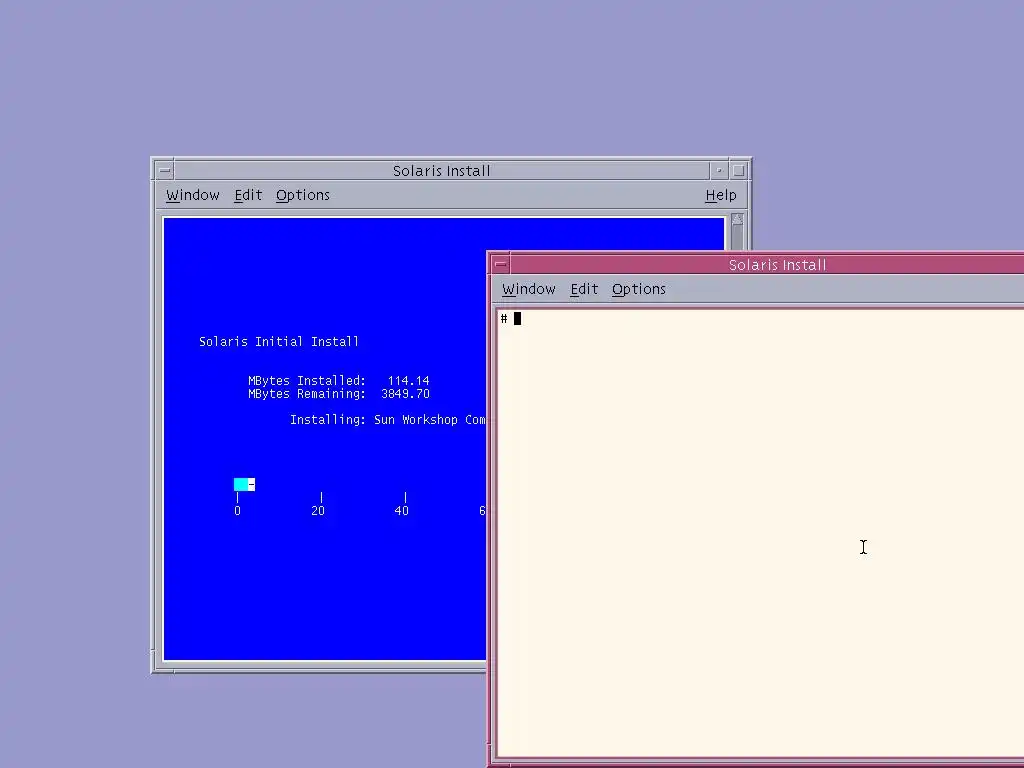1024x768 pixels.
Task: Open Options menu in back Solaris Install window
Action: tap(302, 195)
